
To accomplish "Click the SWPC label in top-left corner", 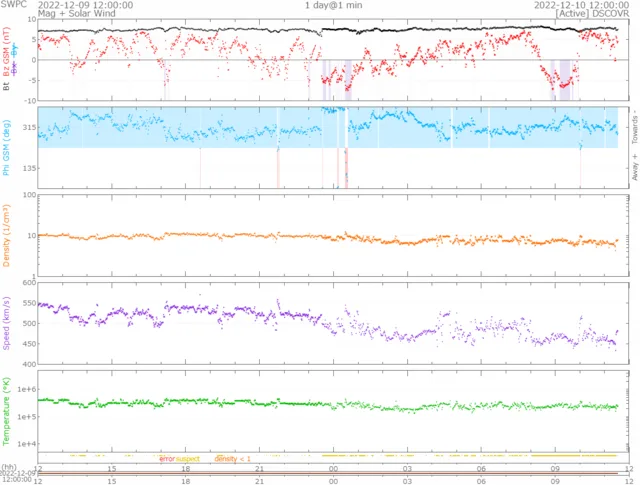I will click(13, 5).
